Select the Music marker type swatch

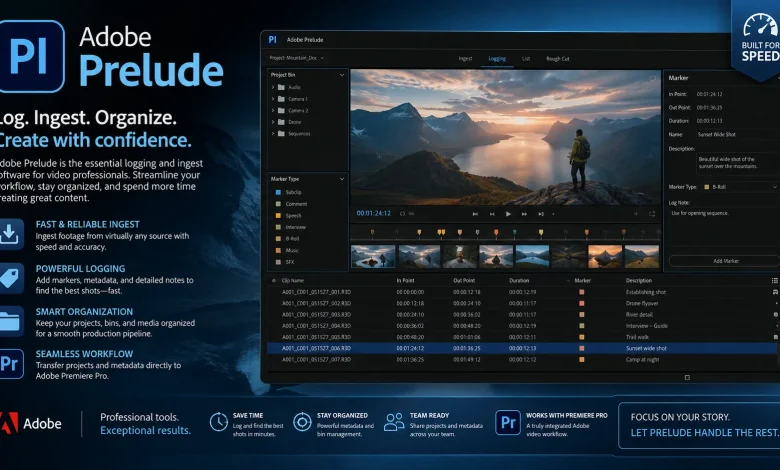tap(278, 250)
